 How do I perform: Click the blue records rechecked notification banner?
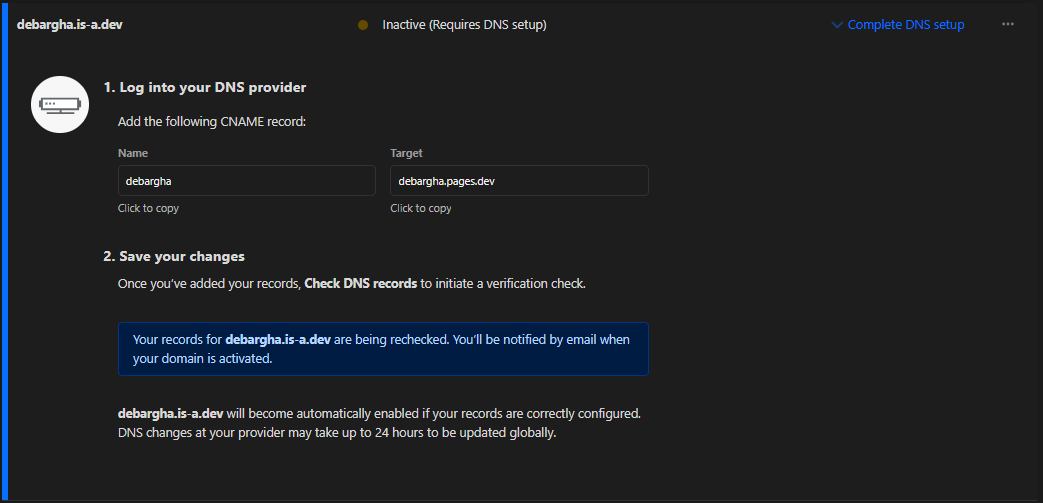[383, 349]
